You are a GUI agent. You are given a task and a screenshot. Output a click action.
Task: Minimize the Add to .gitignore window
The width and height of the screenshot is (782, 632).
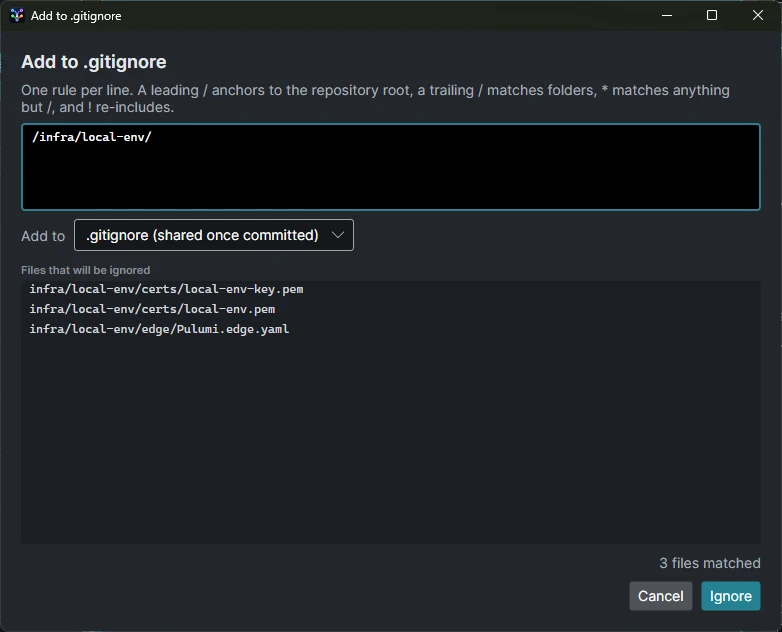(x=667, y=15)
